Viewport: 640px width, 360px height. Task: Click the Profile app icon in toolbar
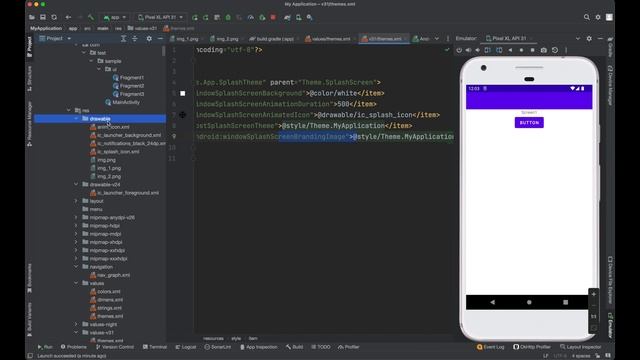251,18
